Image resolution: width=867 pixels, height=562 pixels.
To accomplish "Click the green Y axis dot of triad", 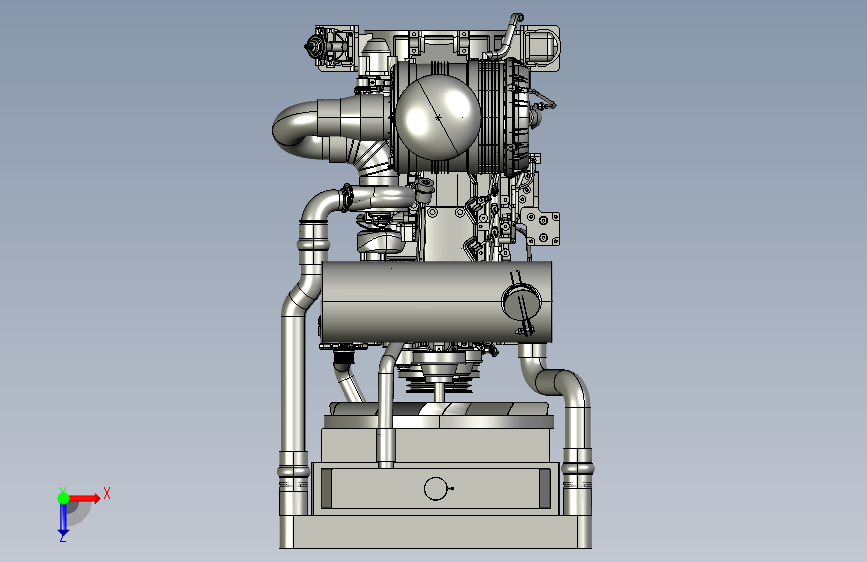I will click(x=63, y=498).
